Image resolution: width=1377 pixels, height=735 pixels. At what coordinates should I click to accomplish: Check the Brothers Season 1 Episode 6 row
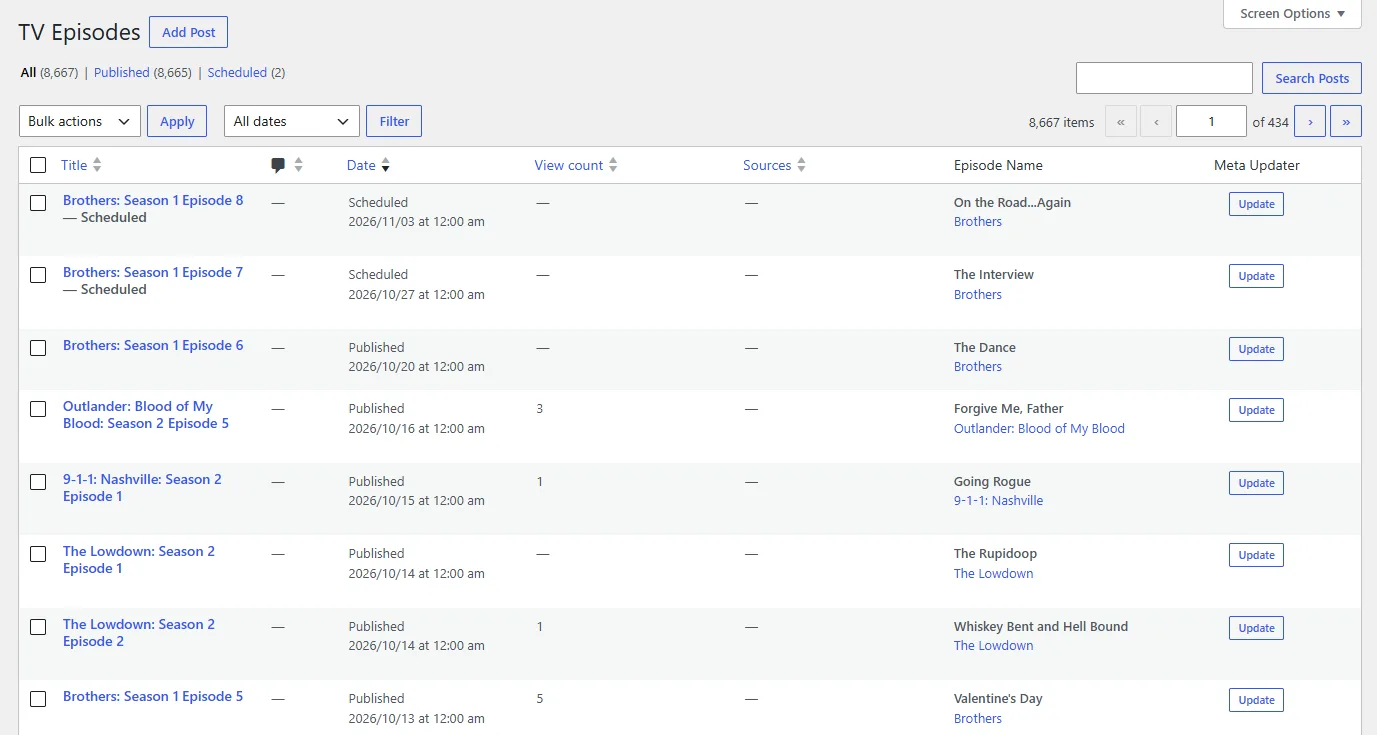[x=38, y=348]
